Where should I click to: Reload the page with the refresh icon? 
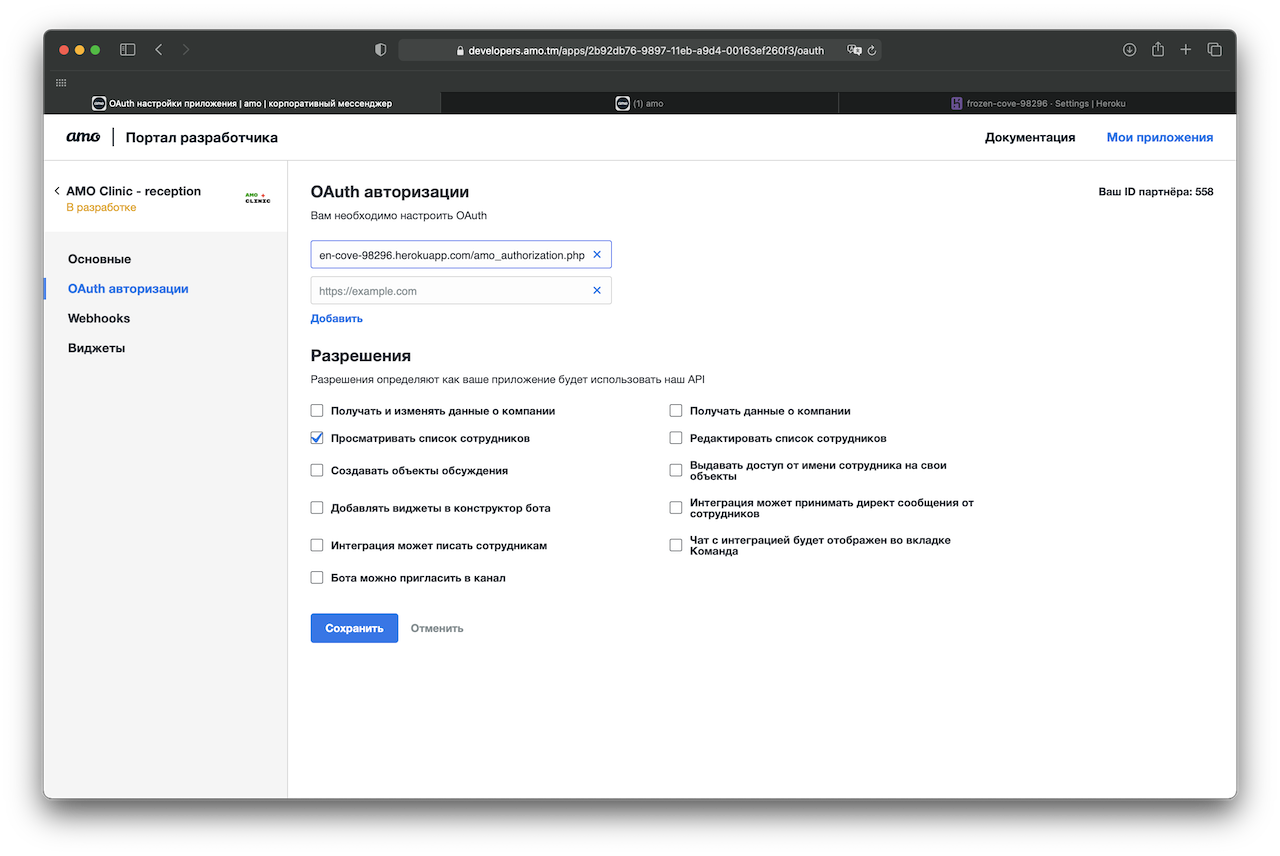tap(872, 50)
